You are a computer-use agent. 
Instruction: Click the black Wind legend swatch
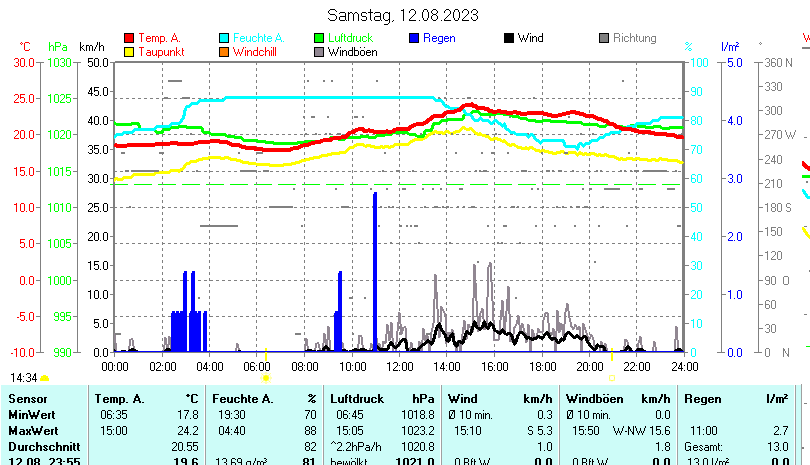point(510,38)
